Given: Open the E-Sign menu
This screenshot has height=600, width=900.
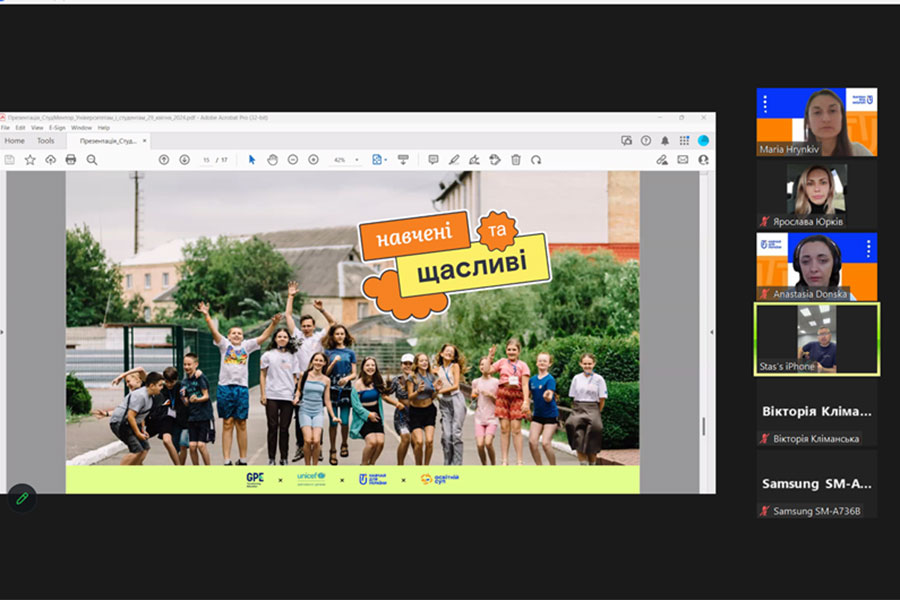Looking at the screenshot, I should pos(57,127).
